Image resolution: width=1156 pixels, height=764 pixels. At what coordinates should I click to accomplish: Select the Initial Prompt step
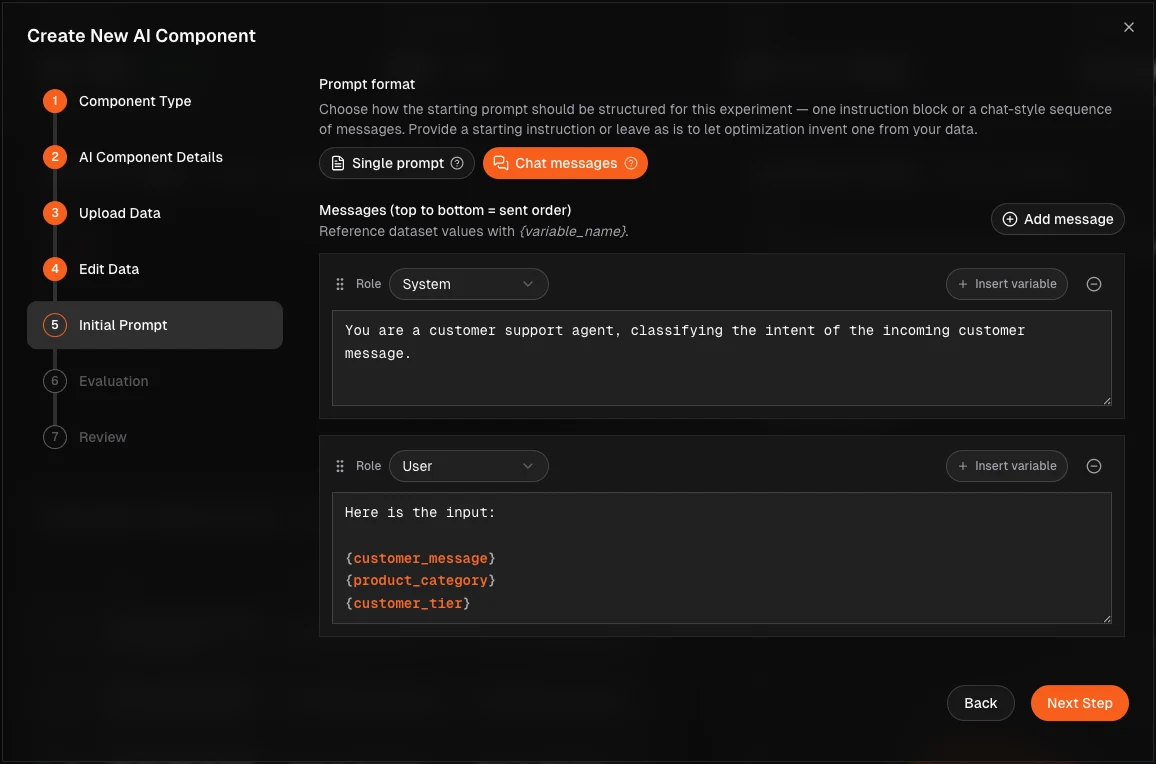155,325
